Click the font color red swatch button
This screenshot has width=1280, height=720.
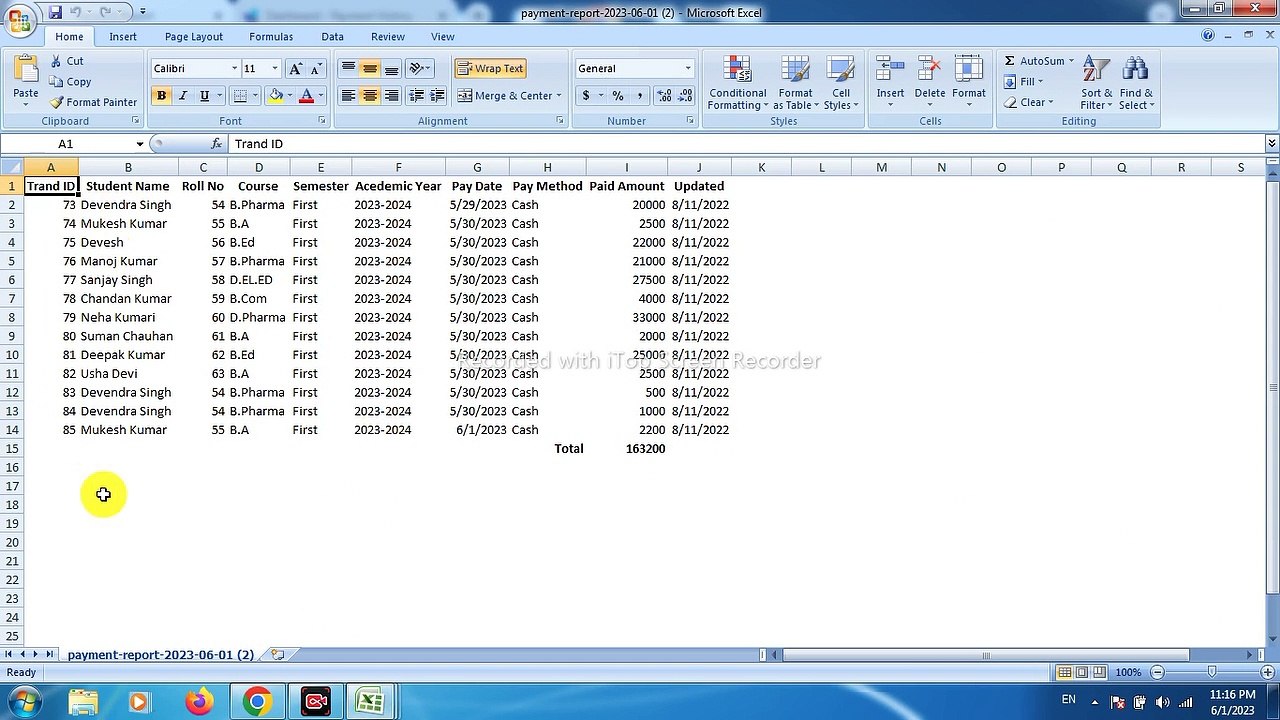coord(306,96)
